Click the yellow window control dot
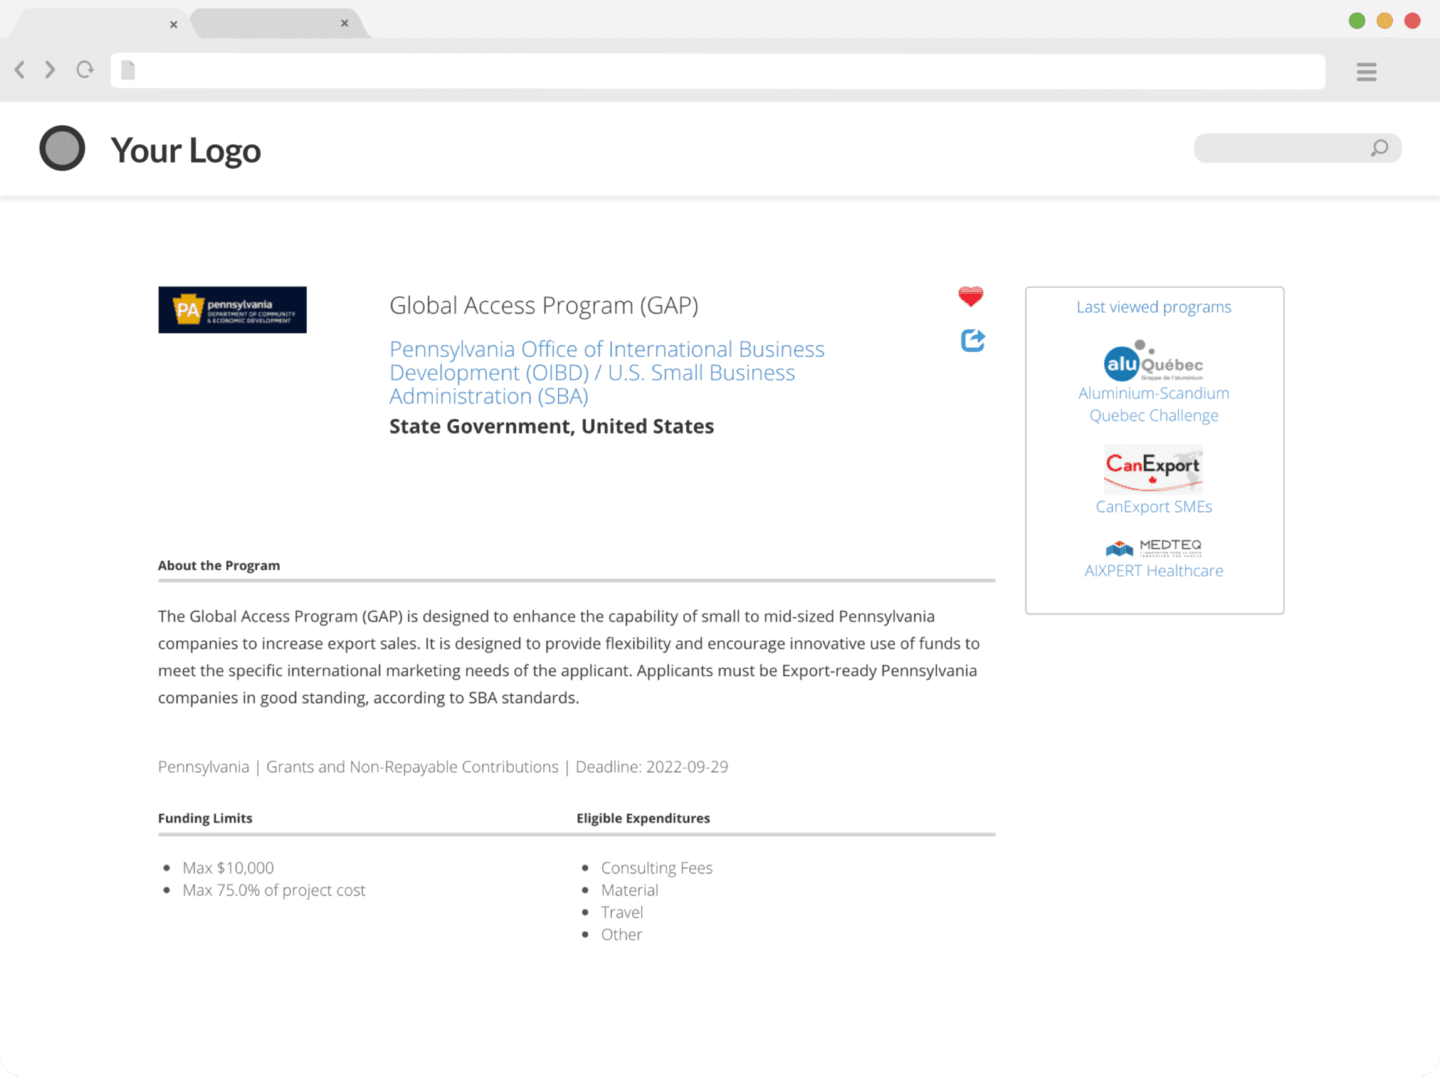 click(1385, 21)
